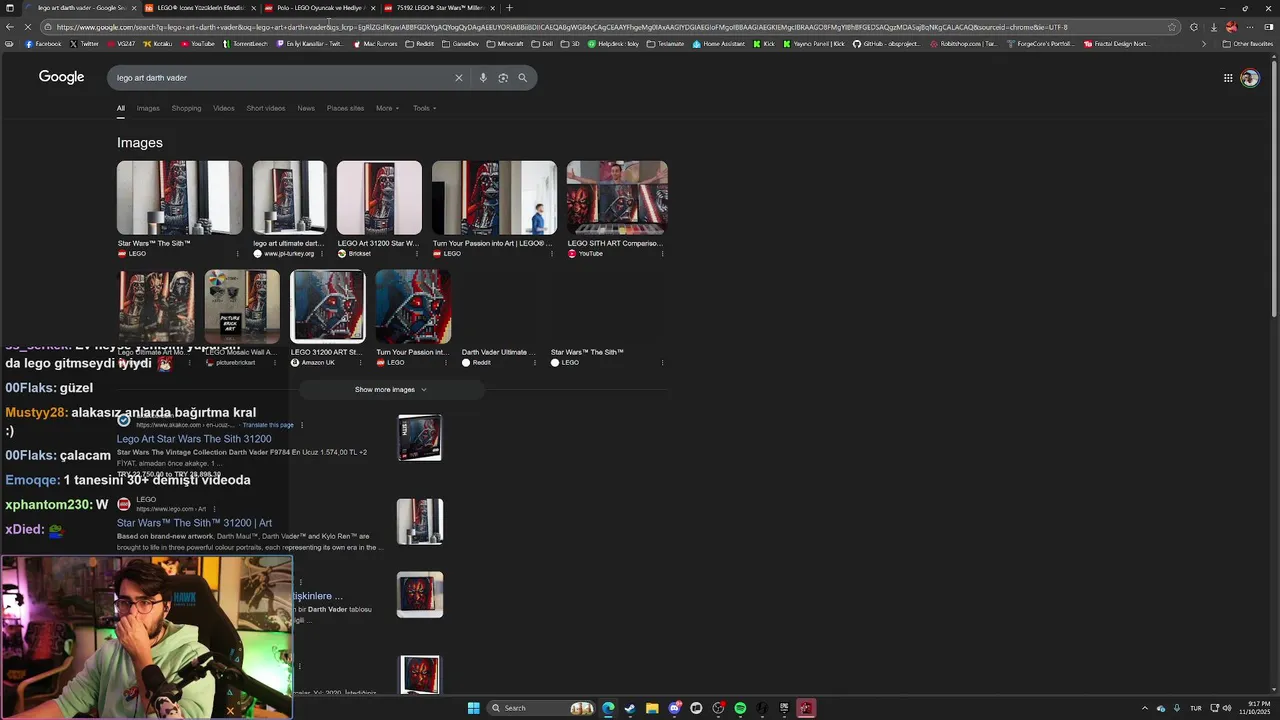Open the framed art image beside the lego.com result
The image size is (1280, 720).
420,522
